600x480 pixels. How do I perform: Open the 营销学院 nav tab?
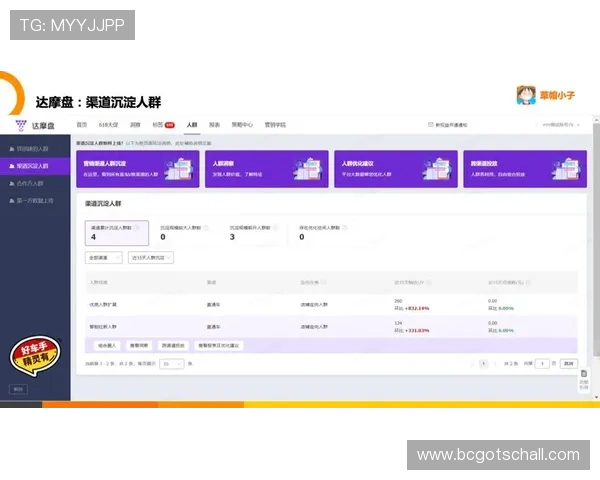pyautogui.click(x=275, y=125)
